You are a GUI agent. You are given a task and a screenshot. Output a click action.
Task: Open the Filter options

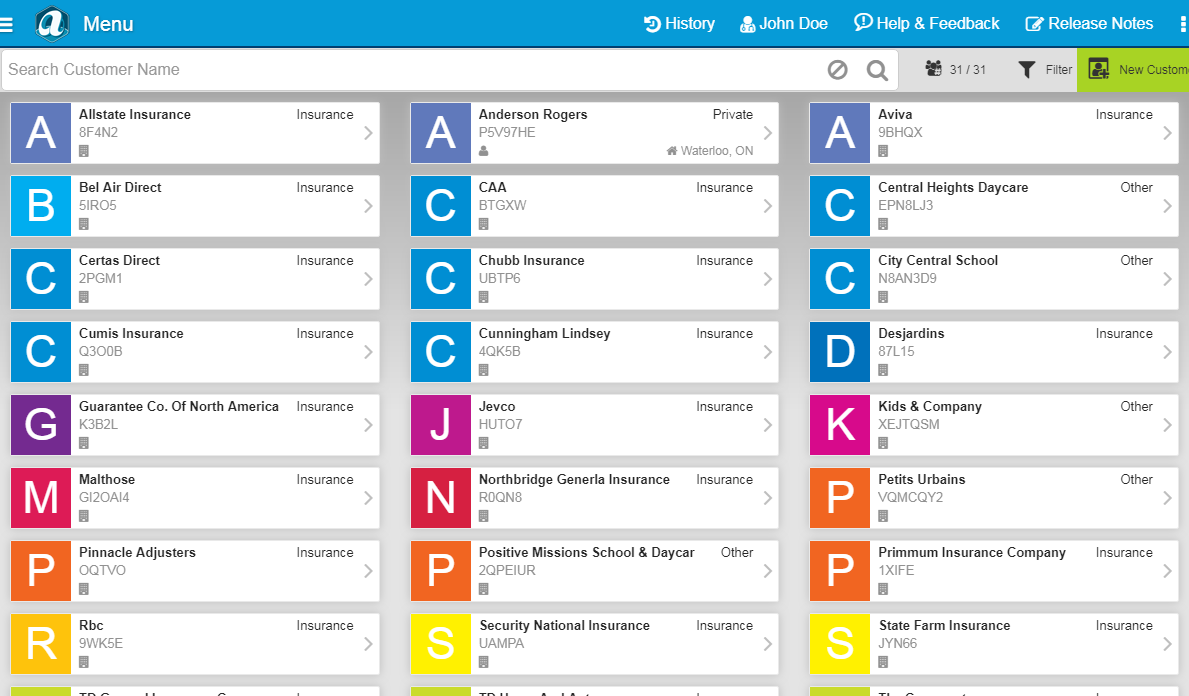click(x=1045, y=70)
